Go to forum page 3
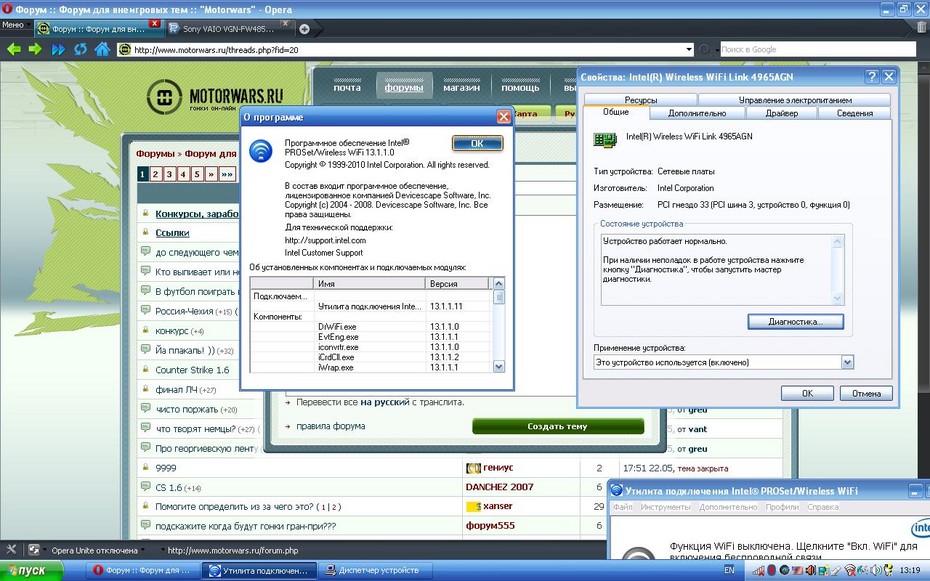Image resolution: width=930 pixels, height=581 pixels. coord(169,174)
